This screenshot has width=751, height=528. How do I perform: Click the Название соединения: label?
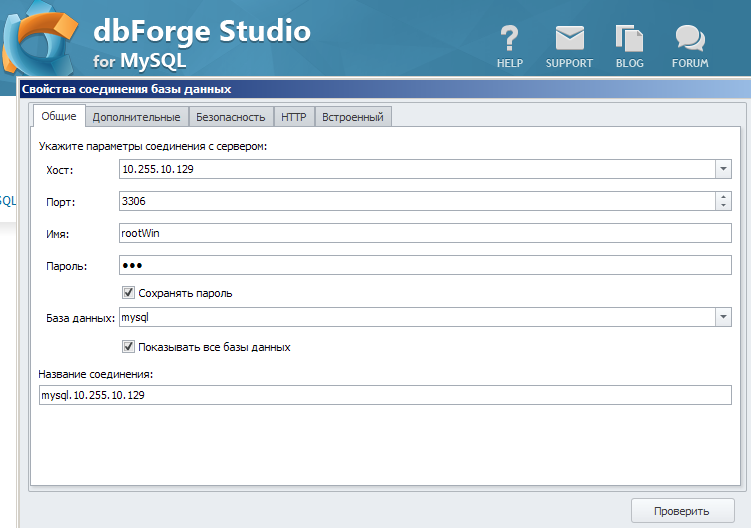click(x=96, y=374)
